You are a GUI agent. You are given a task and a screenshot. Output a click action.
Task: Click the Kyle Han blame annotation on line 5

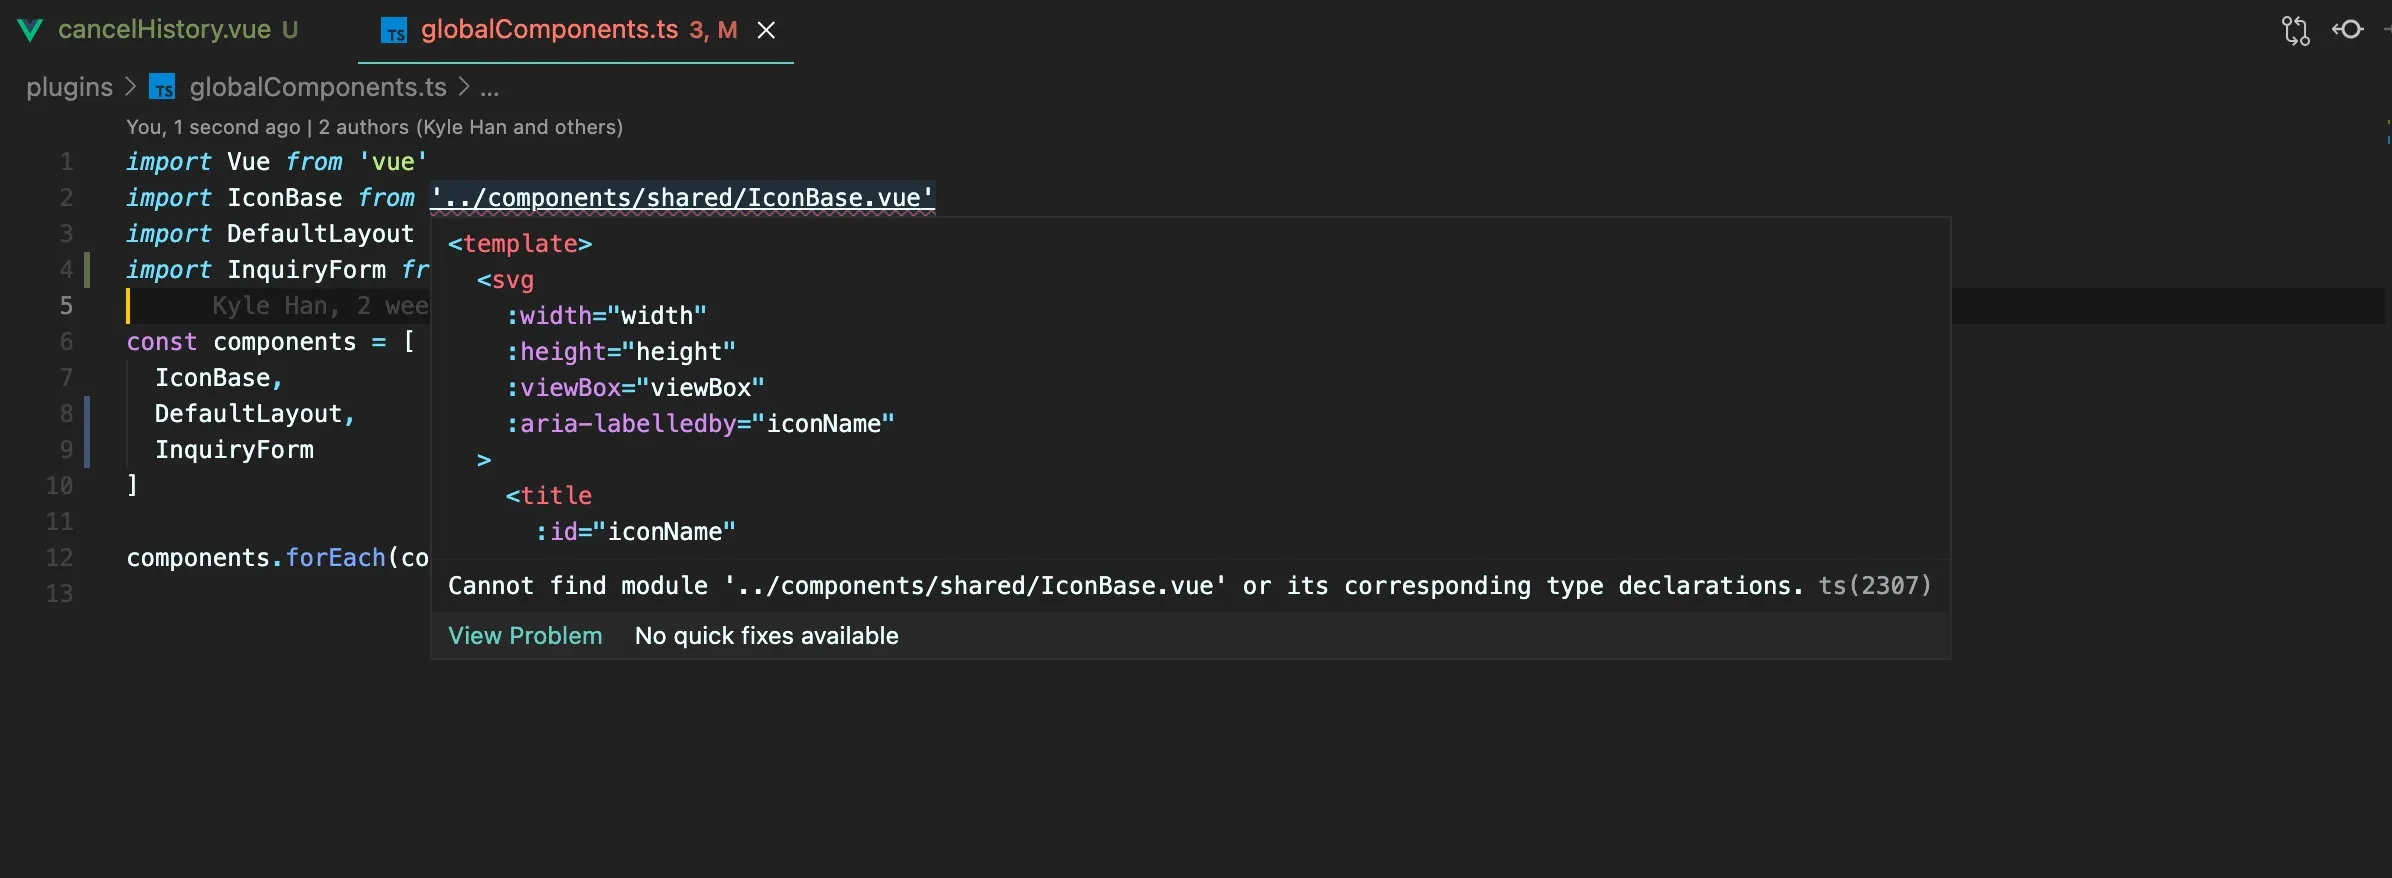pos(320,306)
